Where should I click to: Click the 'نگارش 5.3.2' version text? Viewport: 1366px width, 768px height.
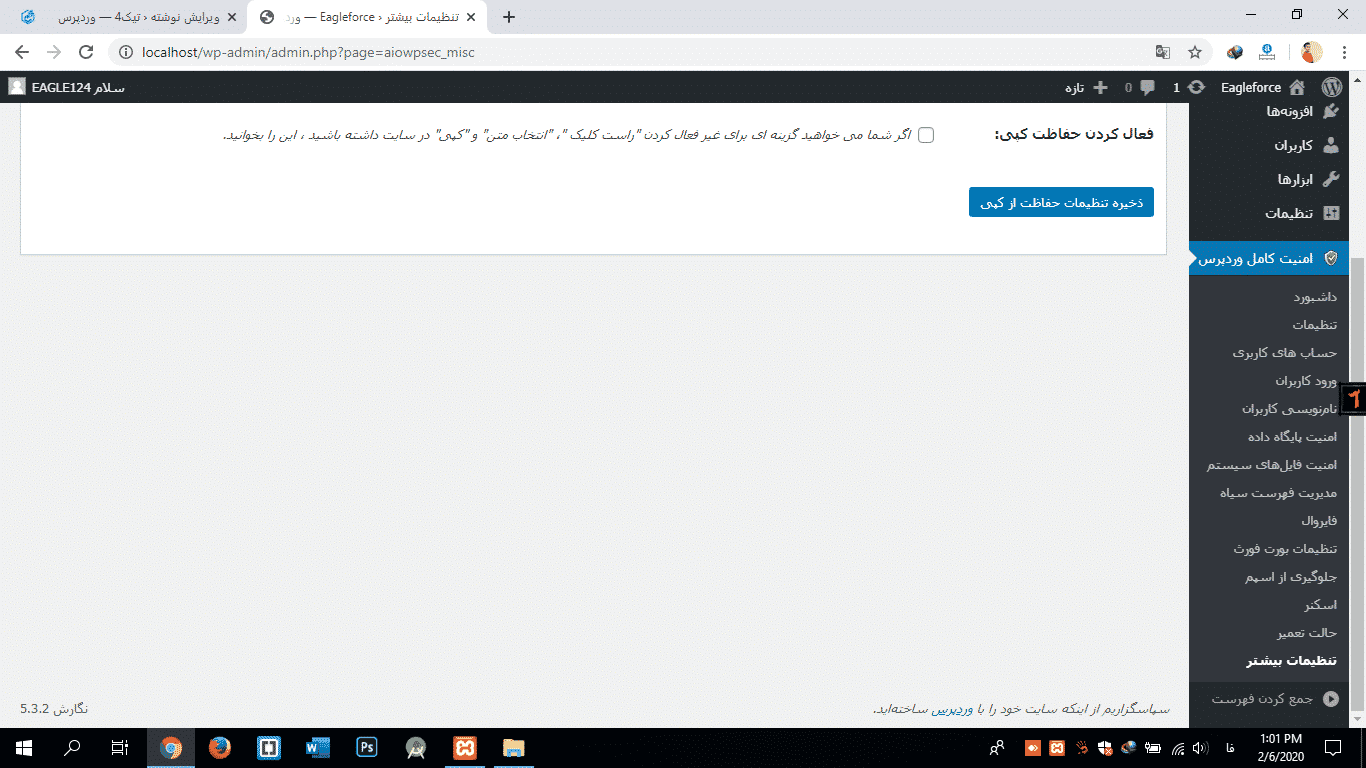coord(54,708)
